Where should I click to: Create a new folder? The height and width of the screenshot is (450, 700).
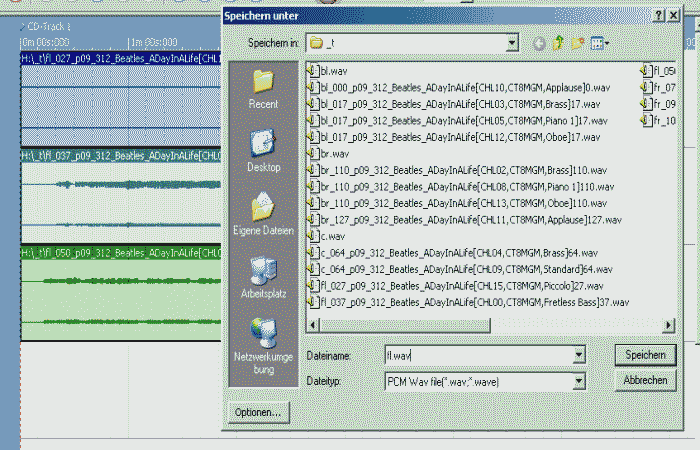pyautogui.click(x=578, y=43)
